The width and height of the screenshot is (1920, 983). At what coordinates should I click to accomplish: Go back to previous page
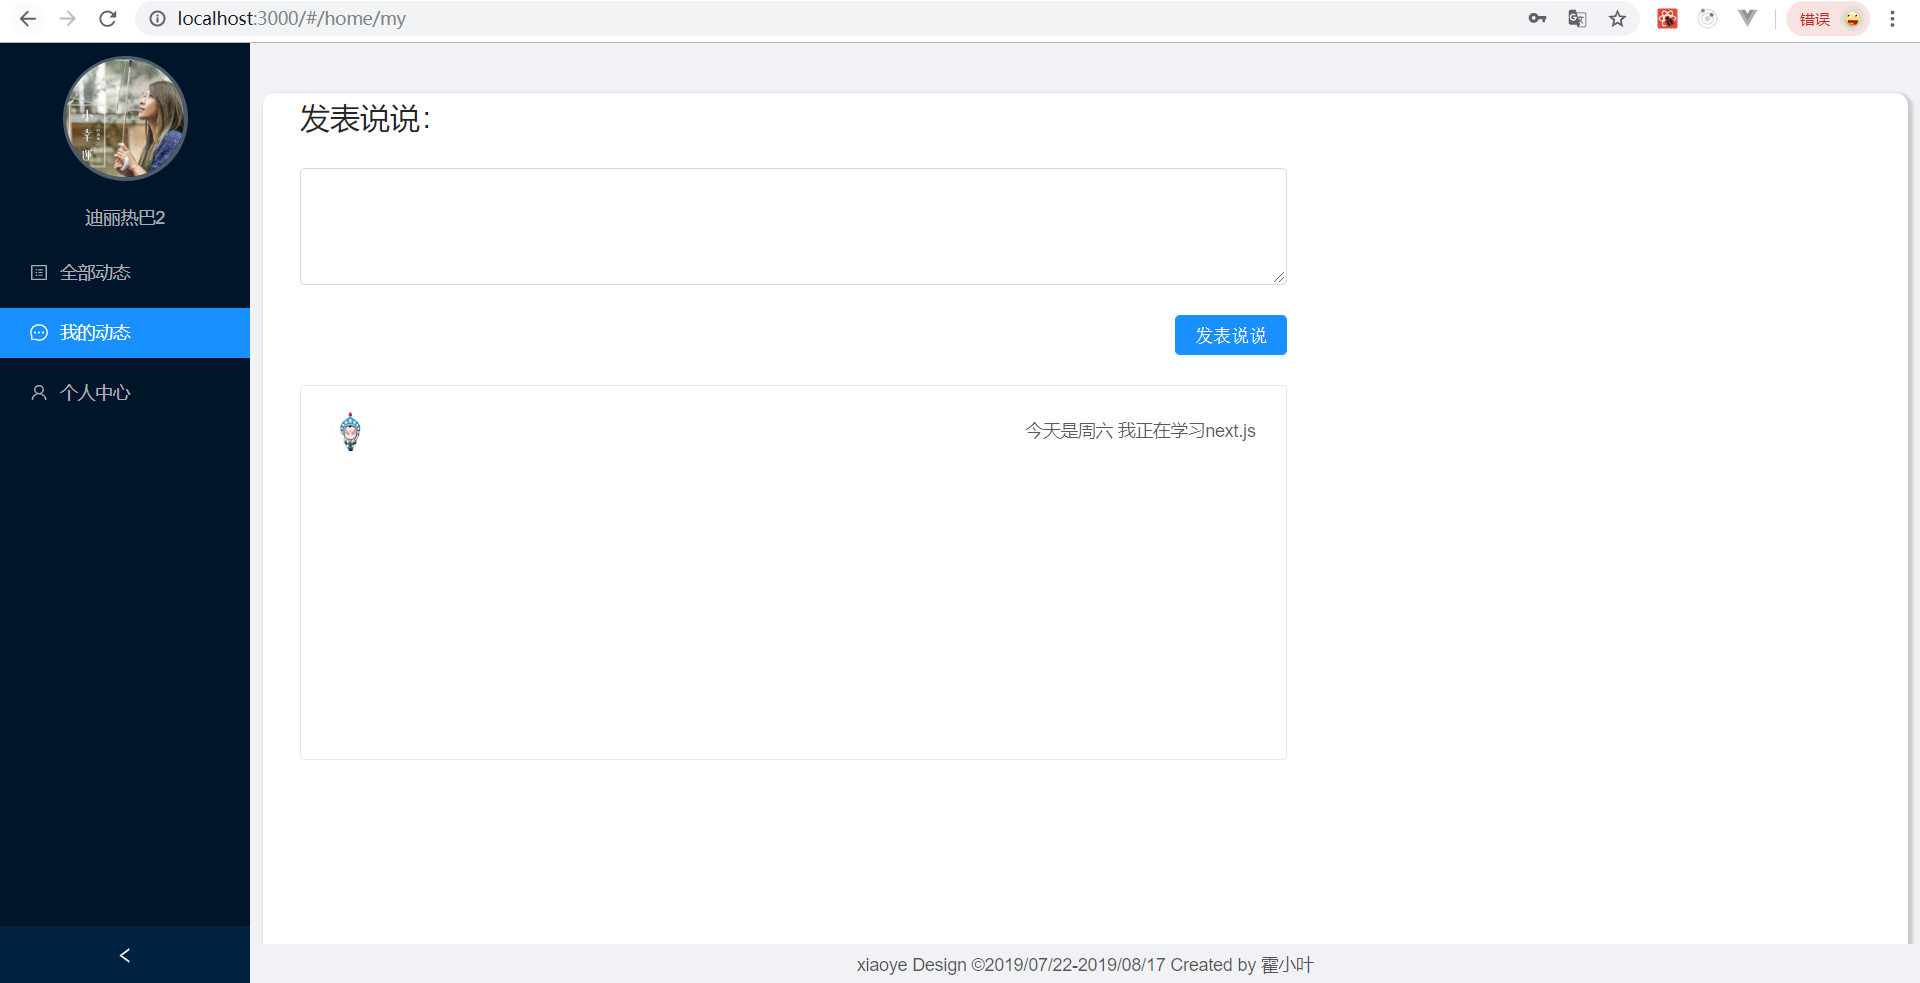tap(28, 18)
